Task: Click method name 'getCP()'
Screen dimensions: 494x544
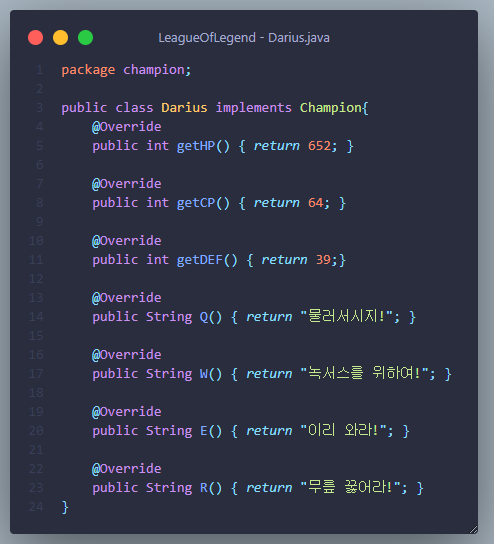Action: pos(203,203)
